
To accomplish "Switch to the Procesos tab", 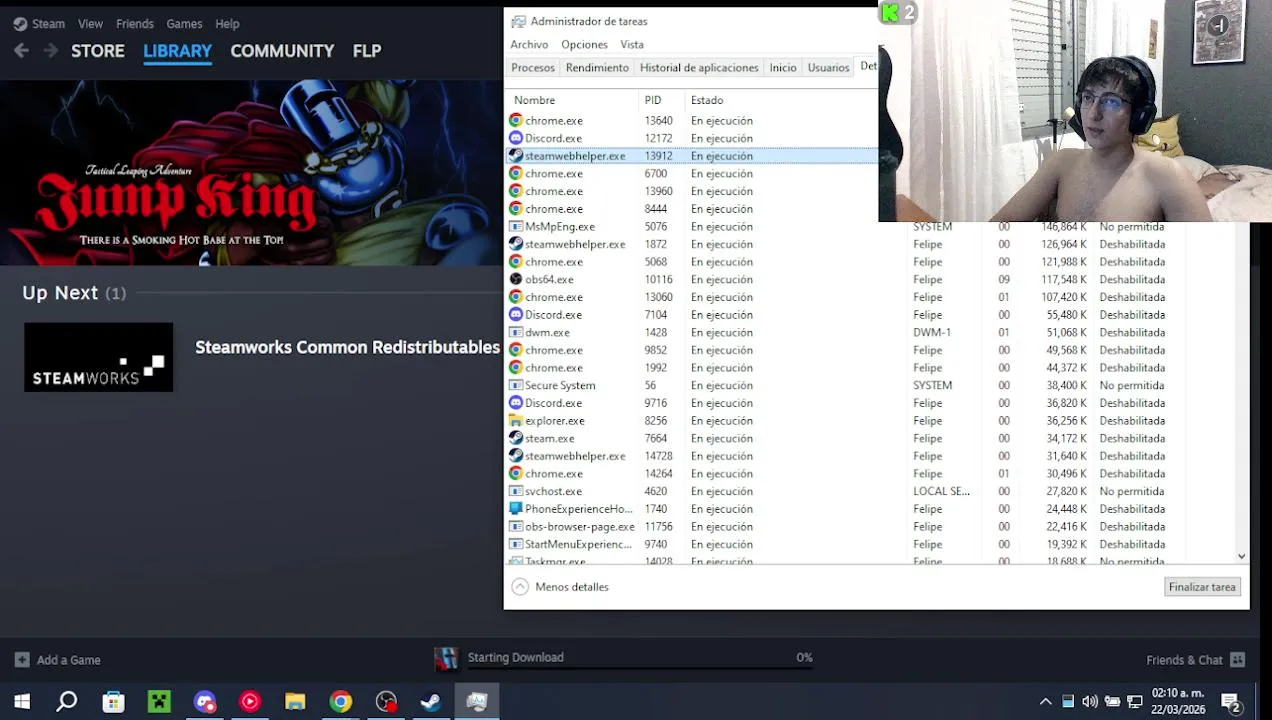I will pyautogui.click(x=533, y=67).
